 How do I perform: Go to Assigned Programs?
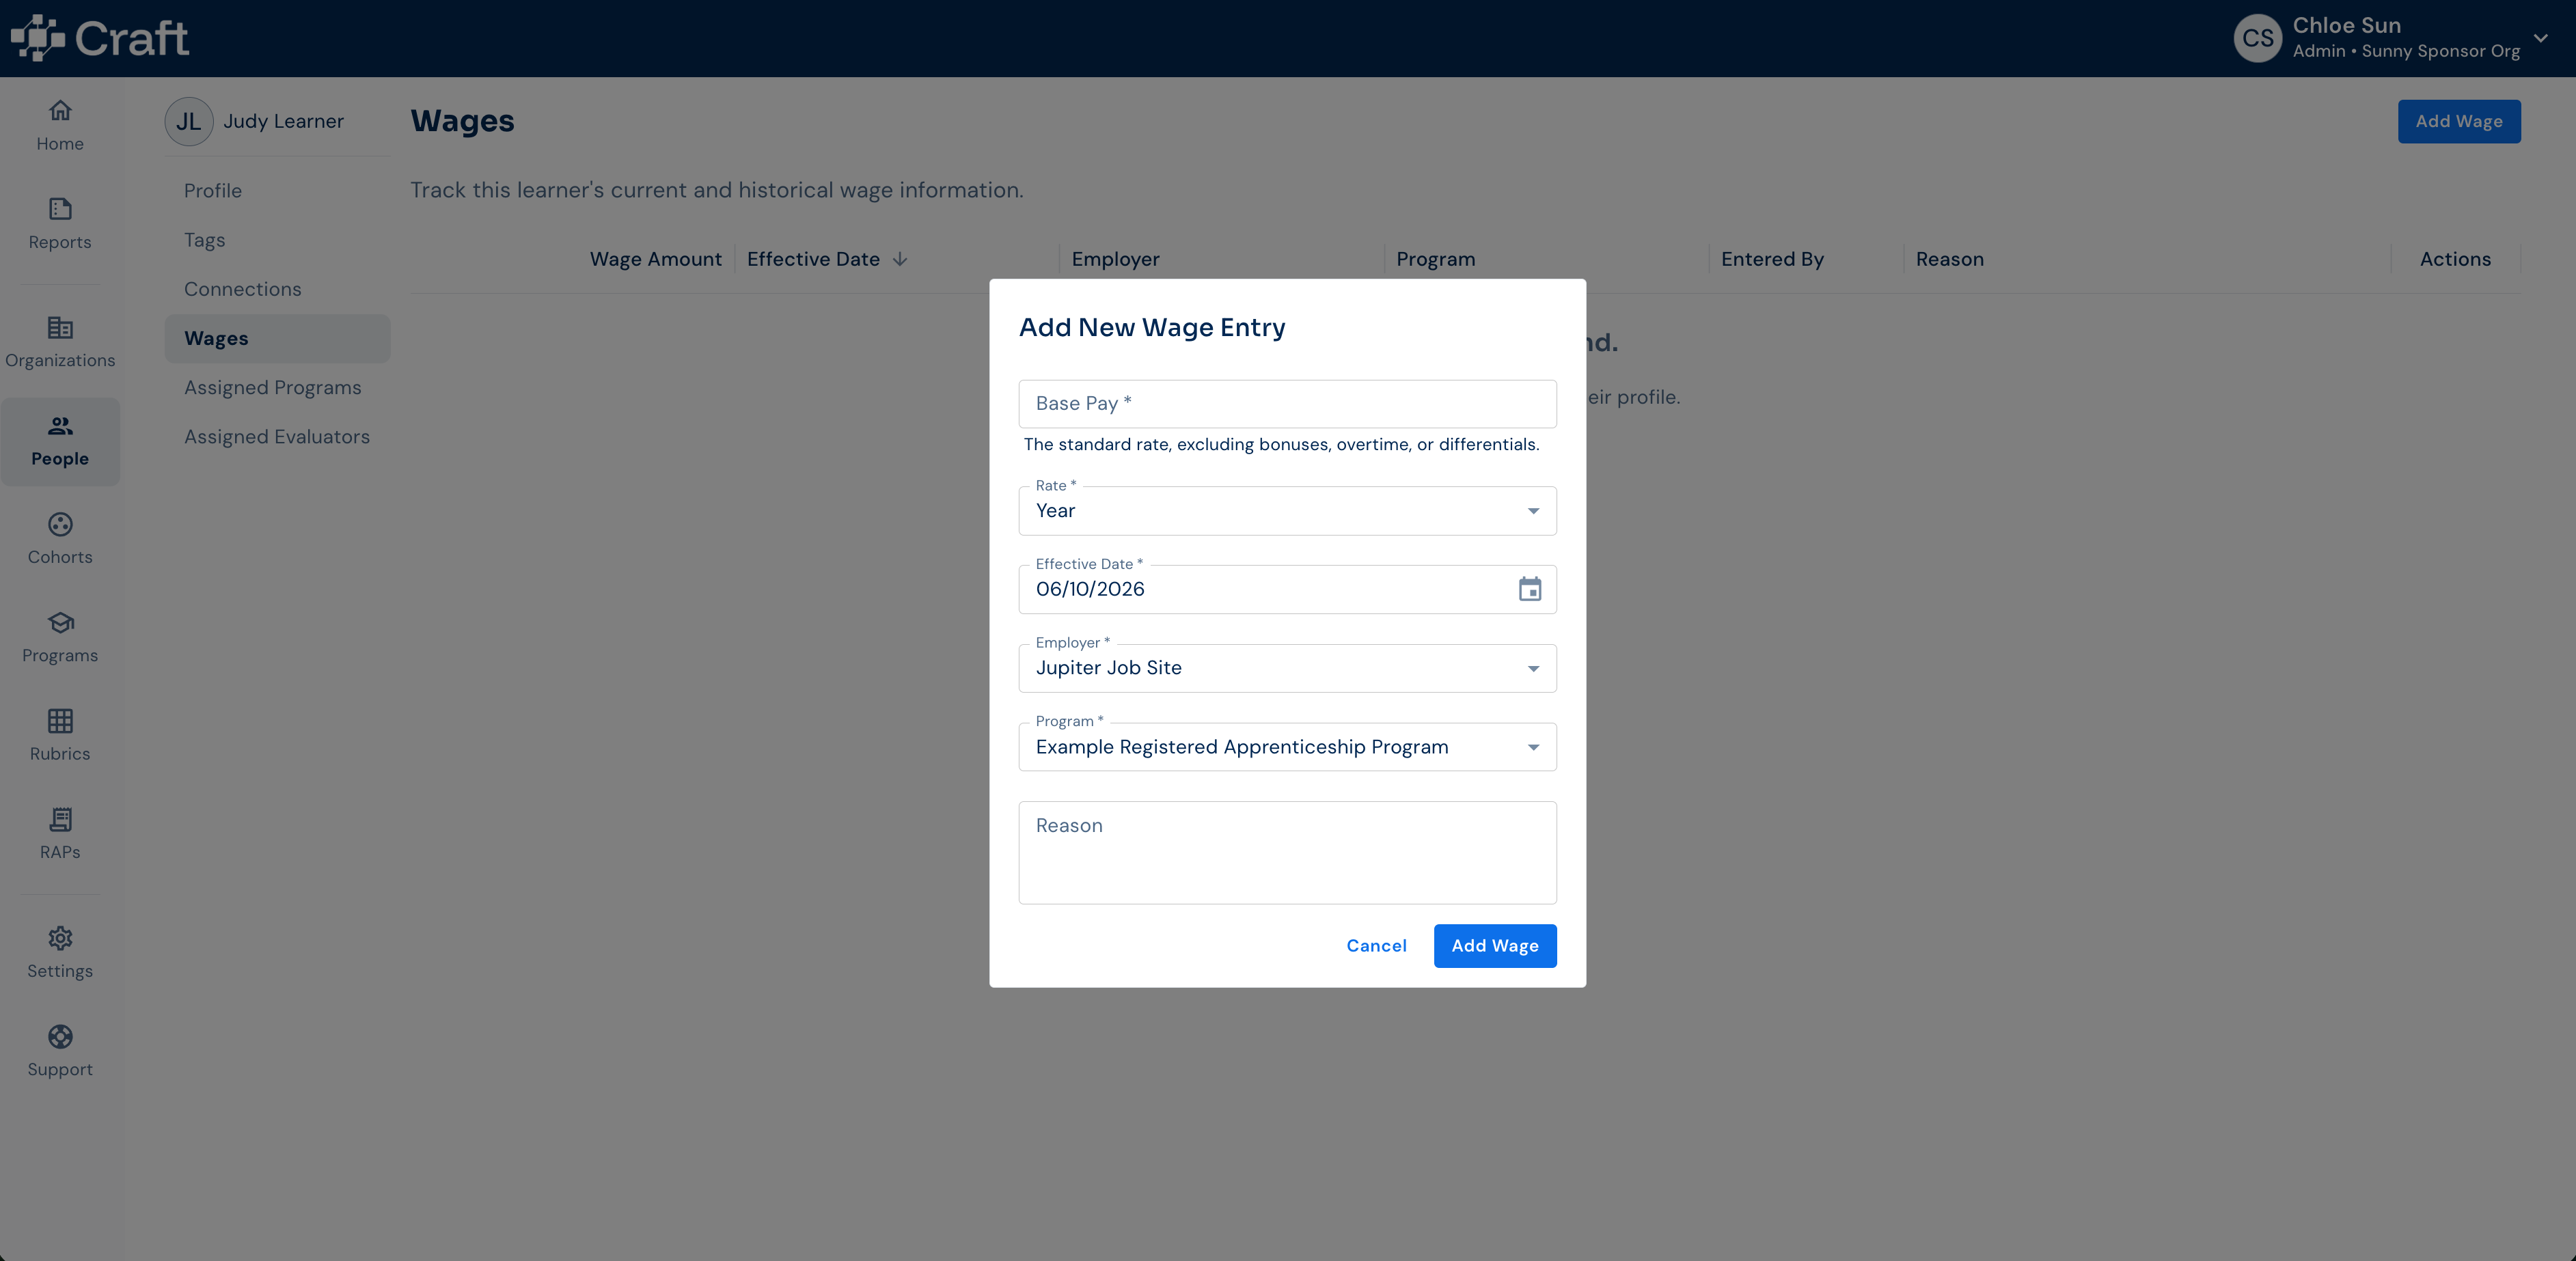[277, 387]
